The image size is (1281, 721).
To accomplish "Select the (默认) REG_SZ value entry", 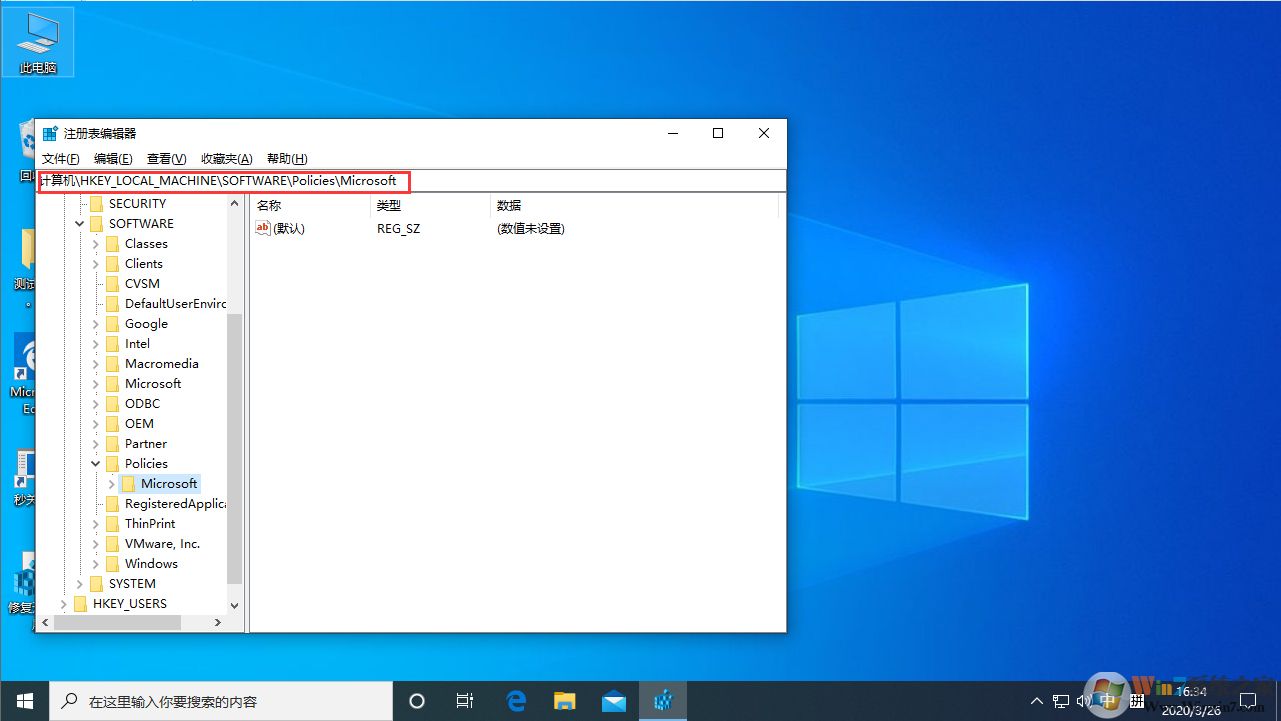I will [290, 228].
